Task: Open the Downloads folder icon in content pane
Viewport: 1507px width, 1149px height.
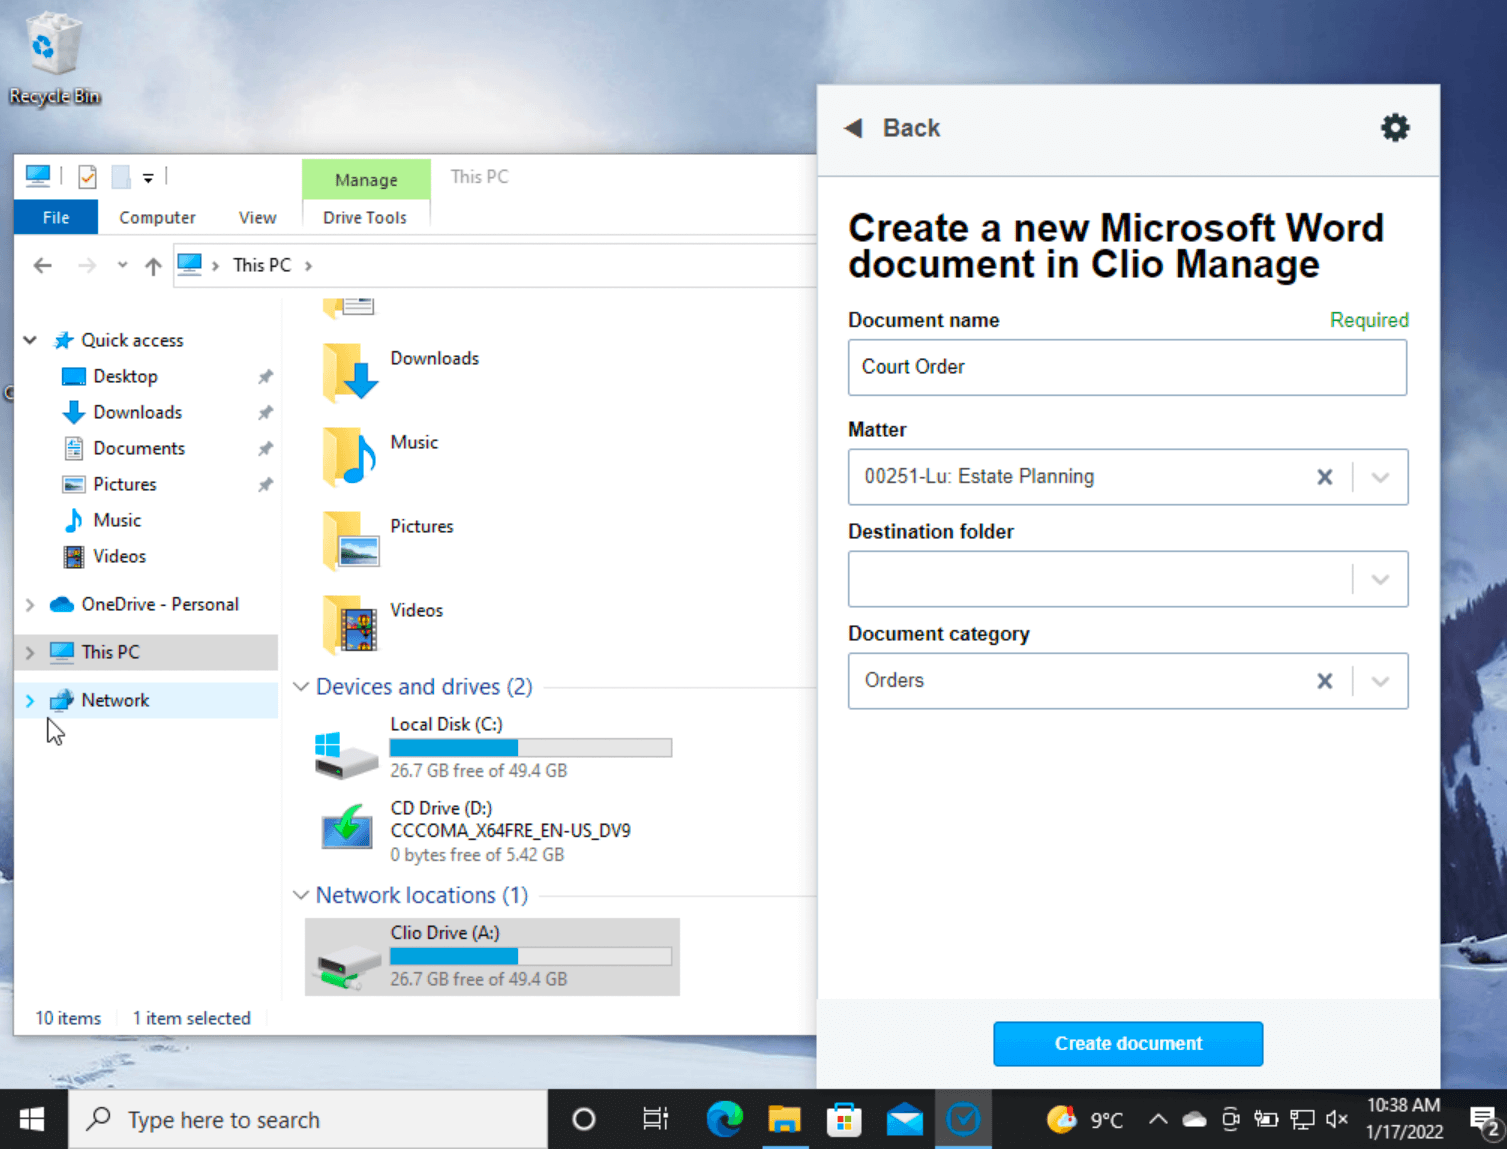Action: (x=350, y=372)
